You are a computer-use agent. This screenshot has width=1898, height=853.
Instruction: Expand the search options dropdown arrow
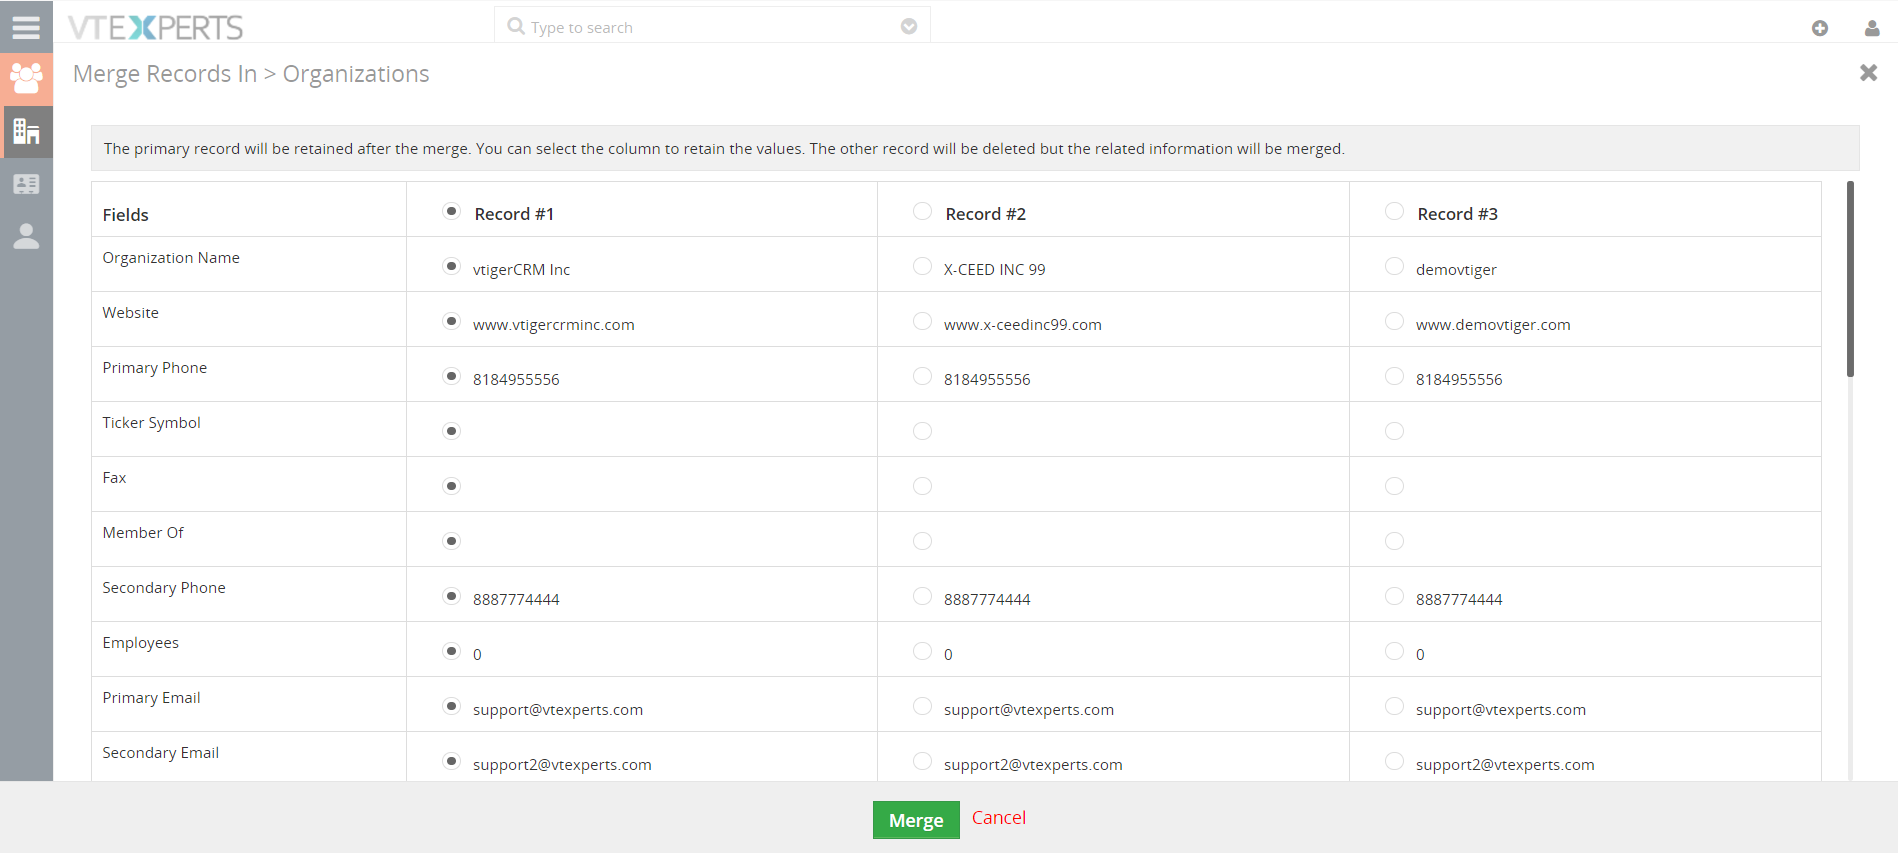[909, 27]
